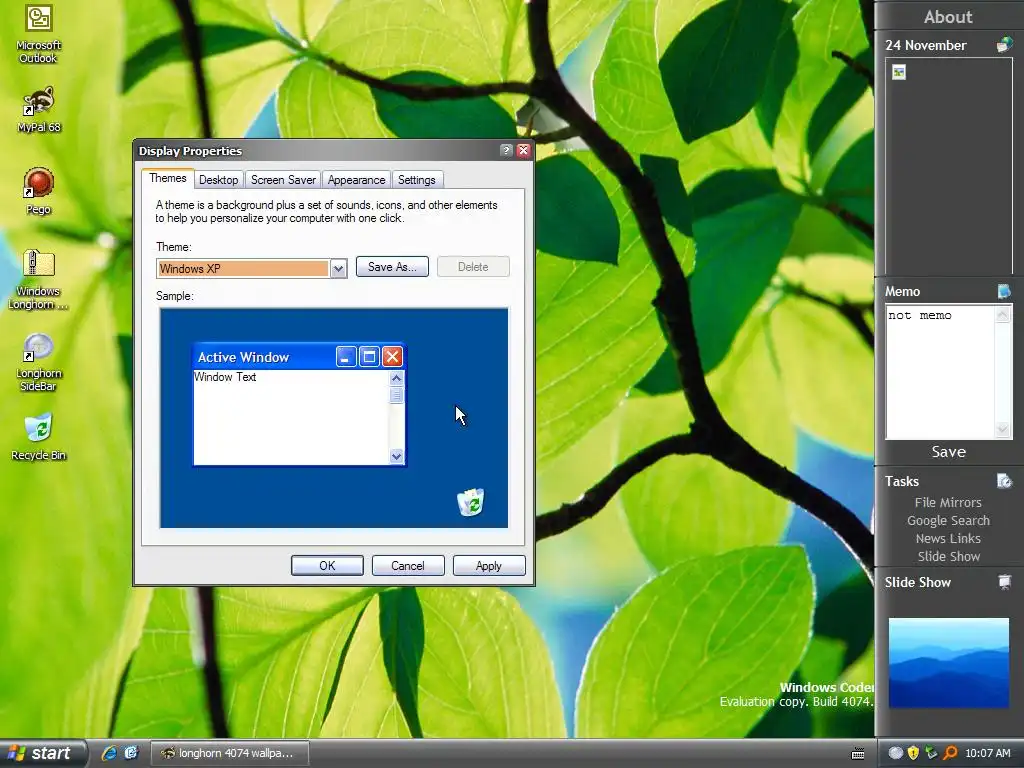
Task: Click the Cancel button
Action: pyautogui.click(x=408, y=566)
